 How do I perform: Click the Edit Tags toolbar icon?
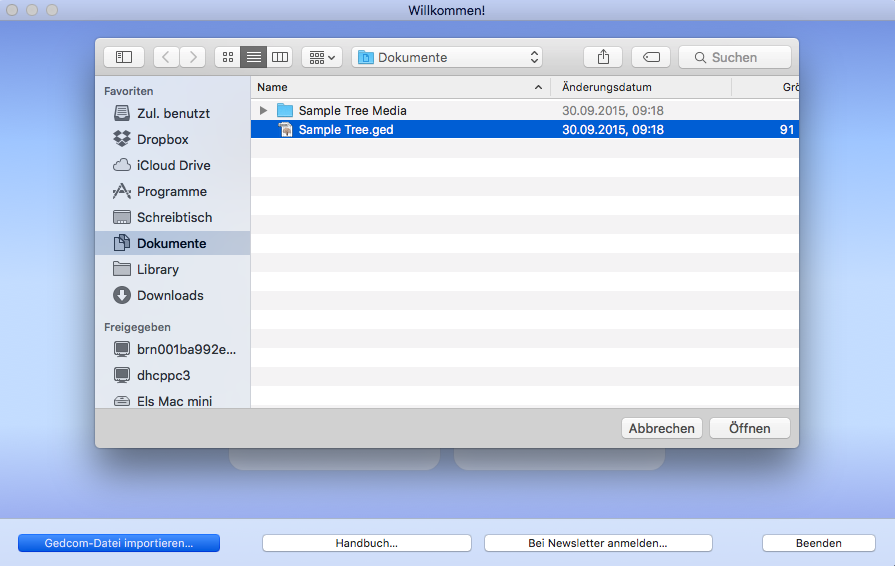[651, 57]
